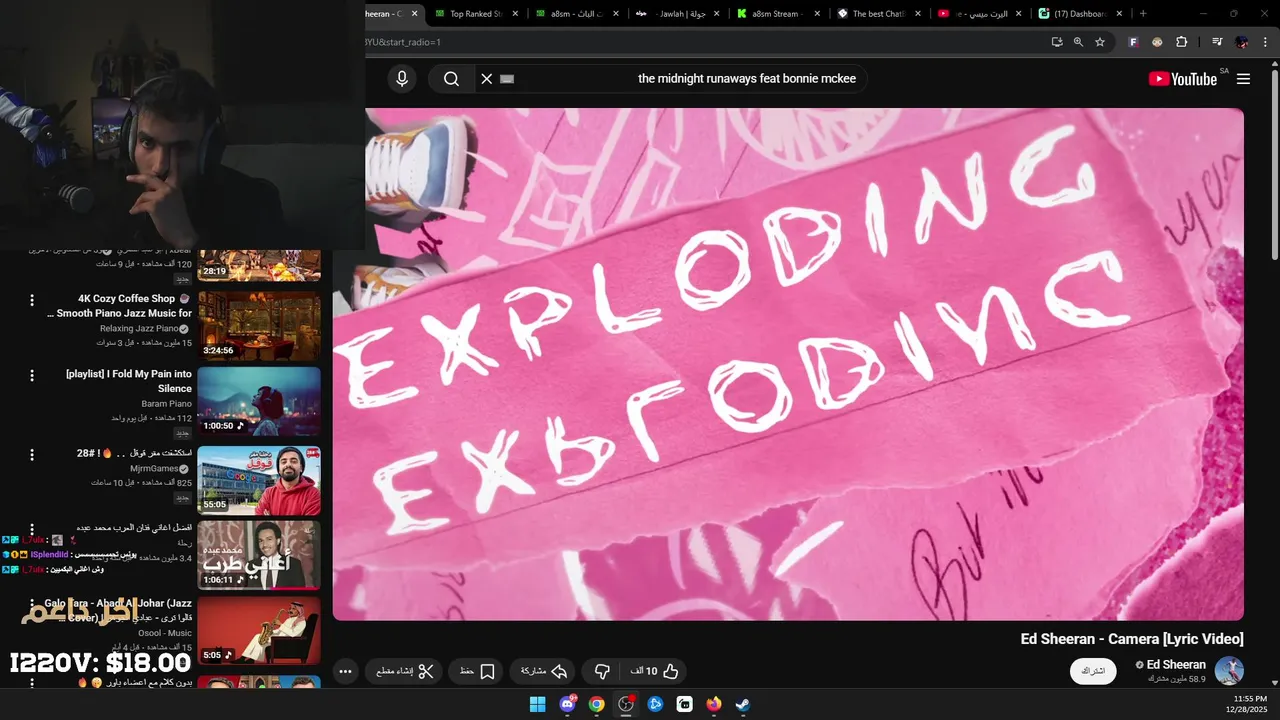Open options menu for MjrmGames video
Screen dimensions: 1280x720
[x=32, y=454]
